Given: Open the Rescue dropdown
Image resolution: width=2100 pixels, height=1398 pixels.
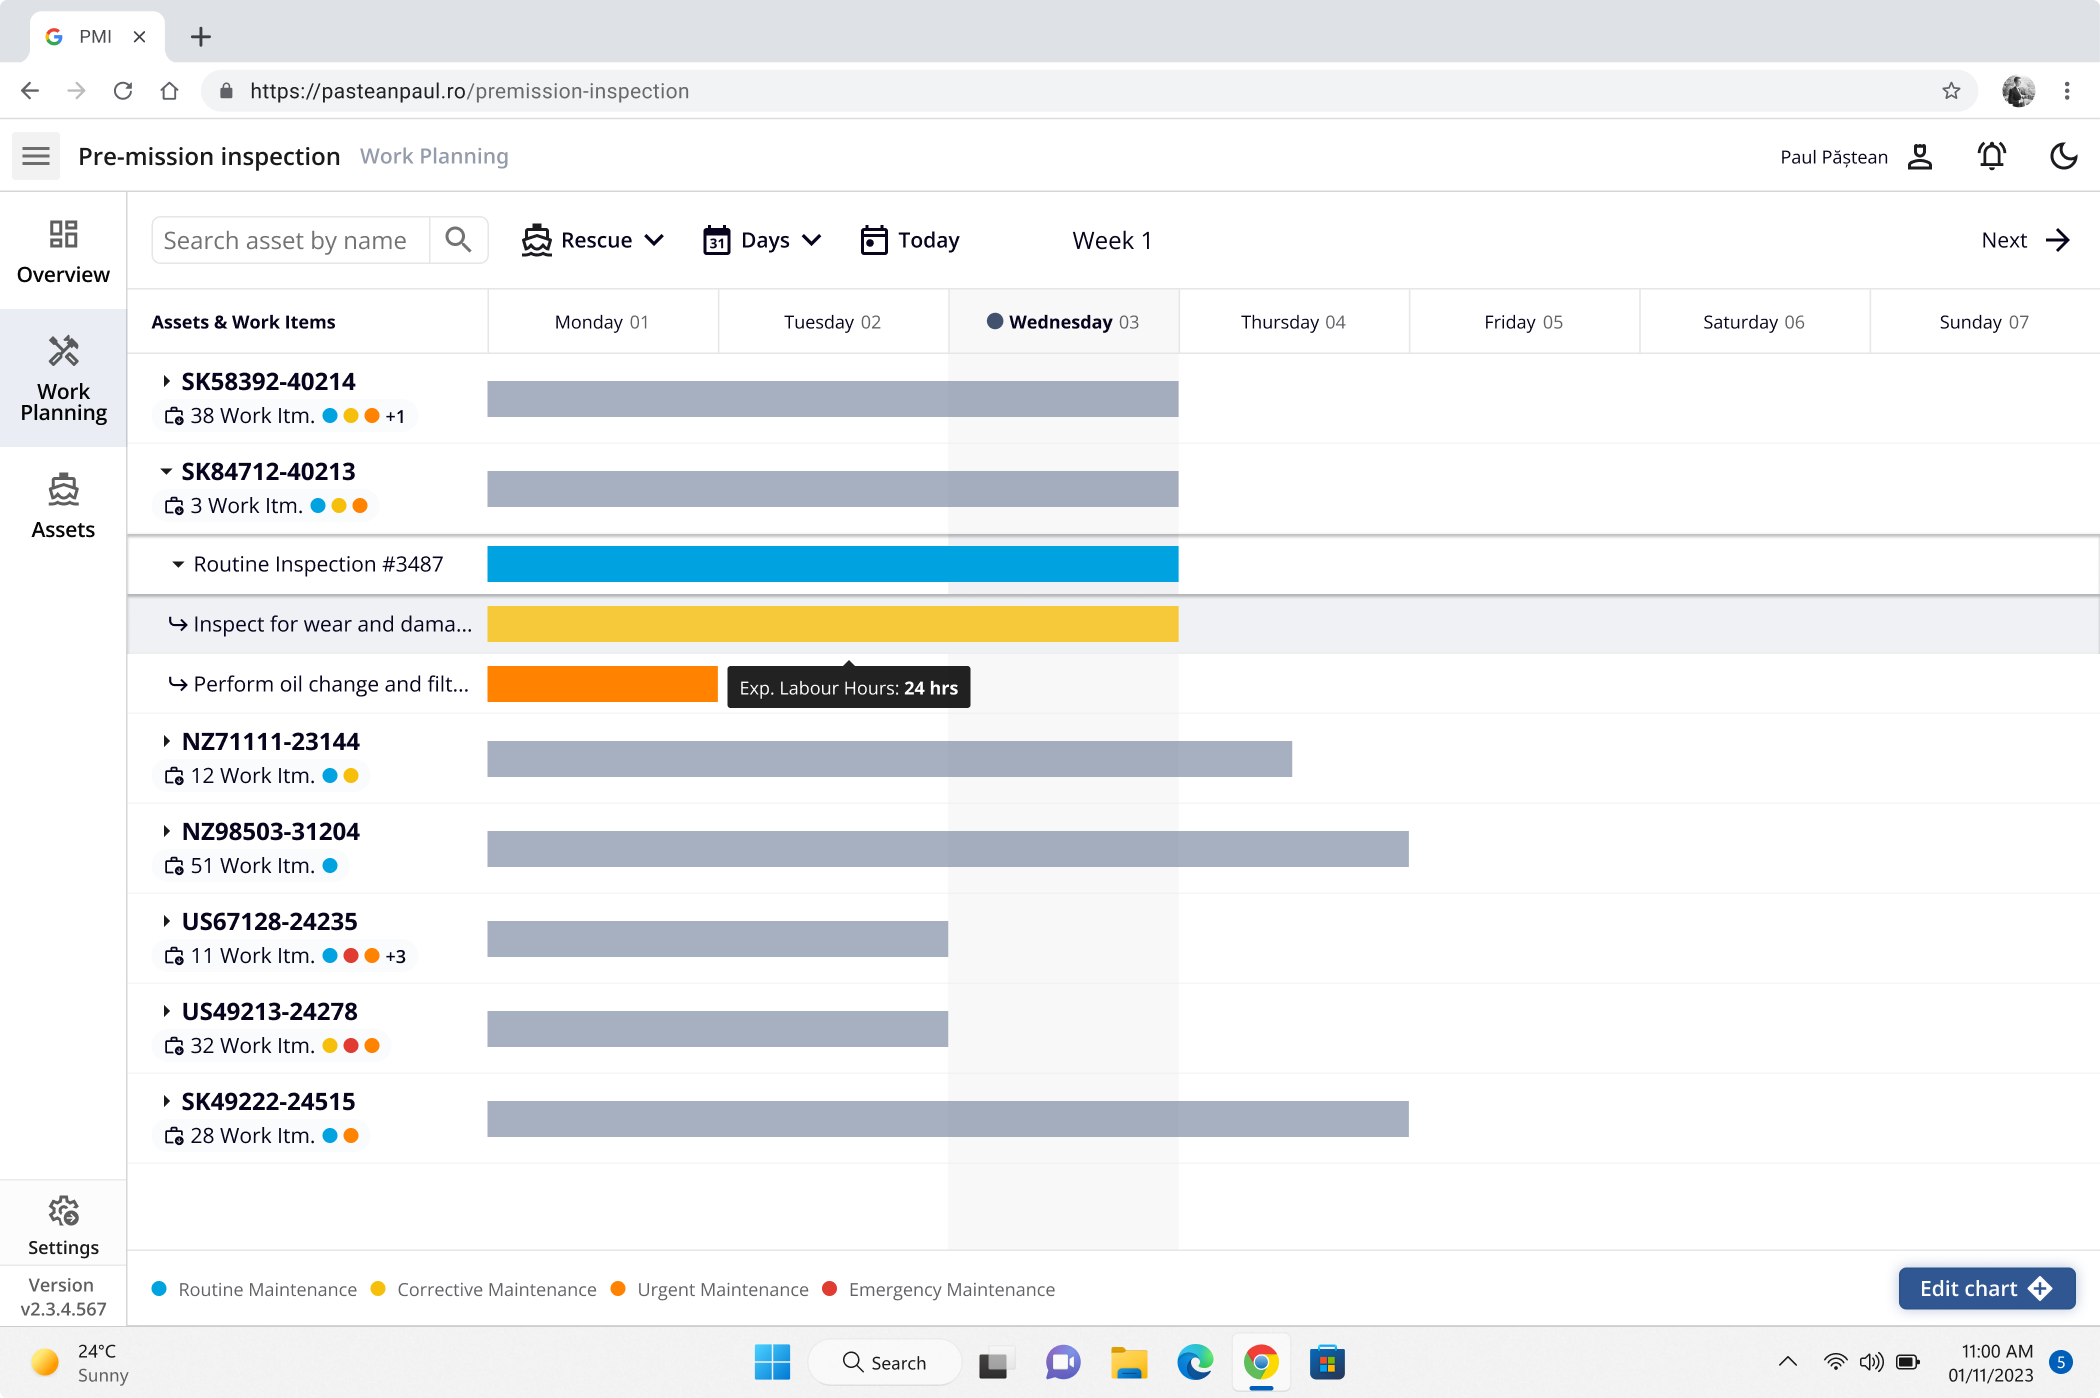Looking at the screenshot, I should pyautogui.click(x=592, y=240).
